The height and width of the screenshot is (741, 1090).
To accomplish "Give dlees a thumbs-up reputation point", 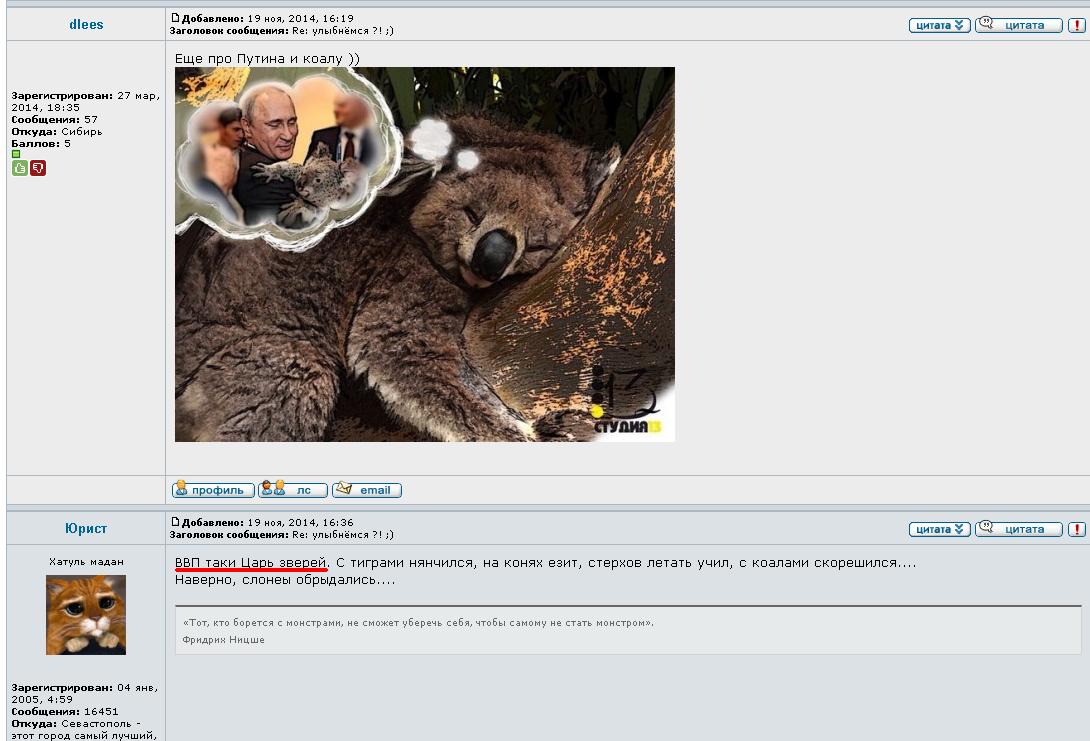I will click(19, 168).
